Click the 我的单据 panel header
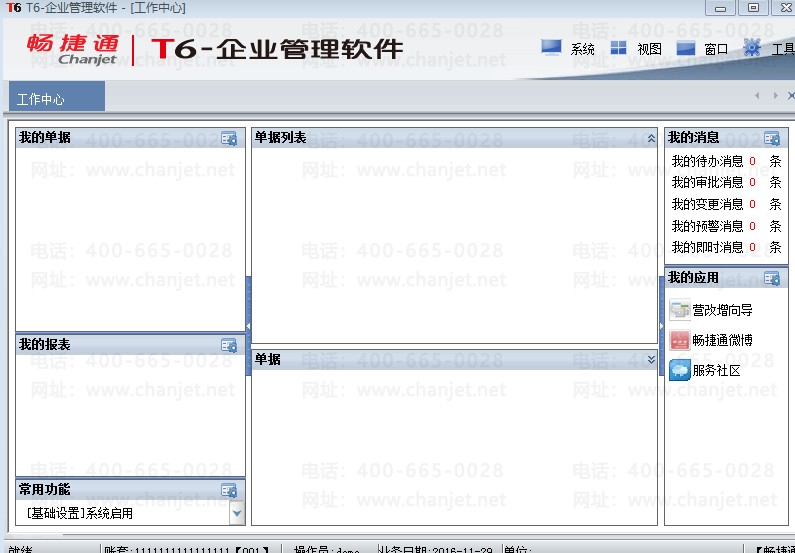Viewport: 795px width, 553px height. (x=130, y=138)
